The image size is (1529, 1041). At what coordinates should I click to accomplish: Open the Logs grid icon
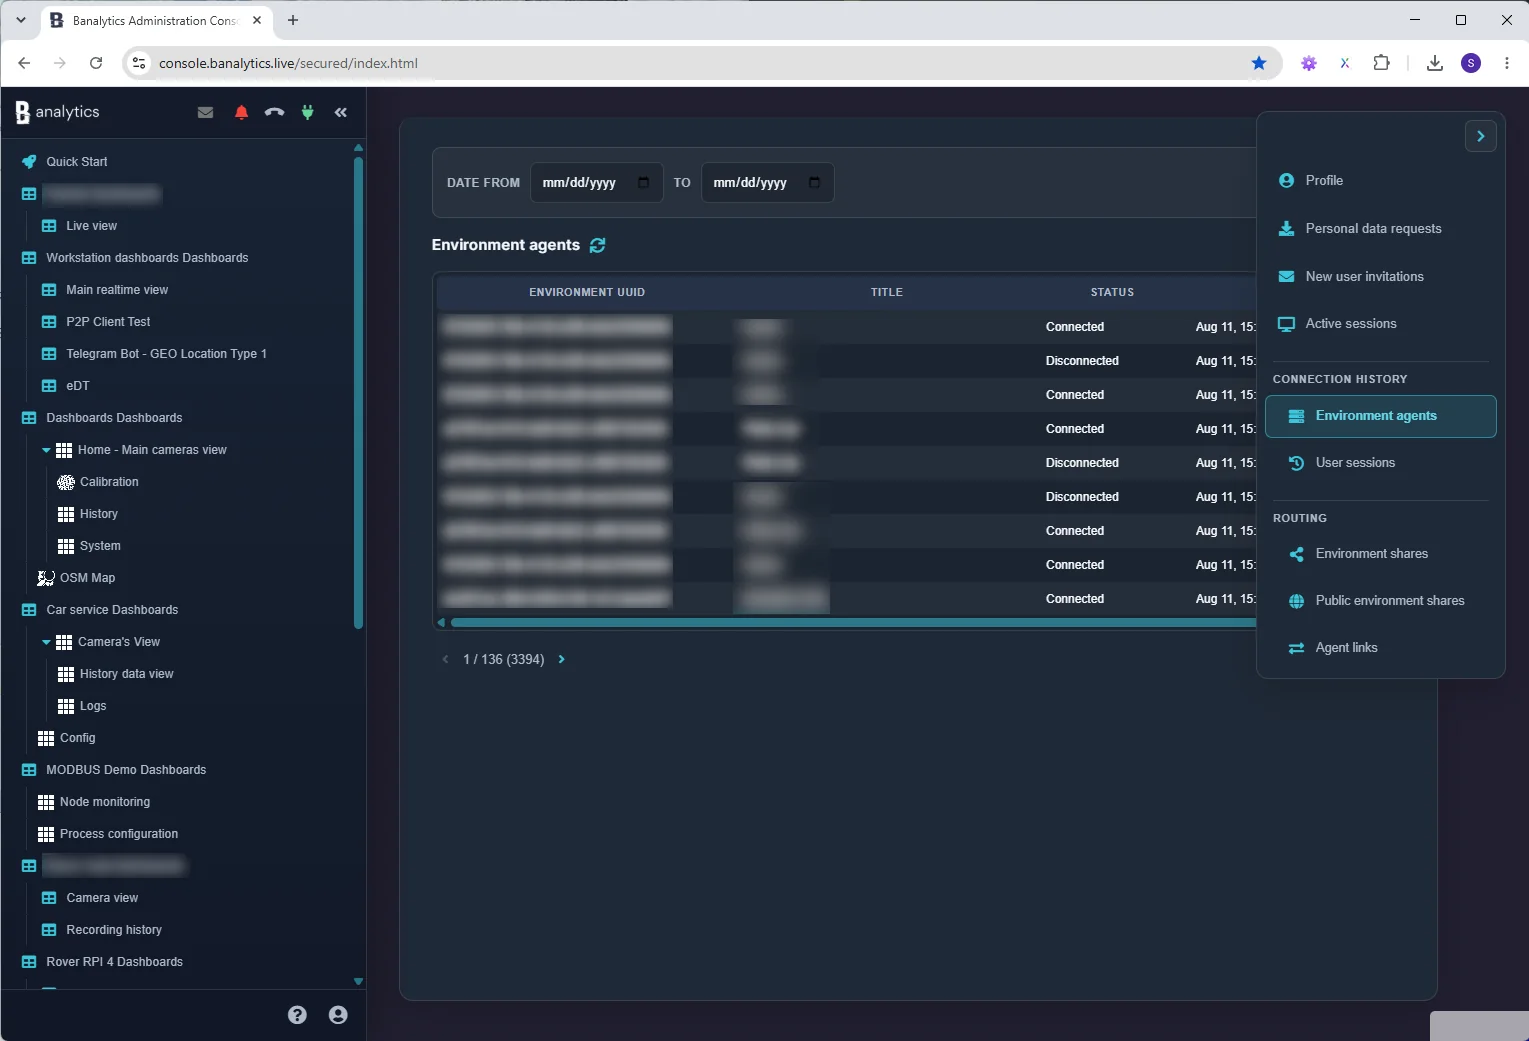pyautogui.click(x=66, y=706)
